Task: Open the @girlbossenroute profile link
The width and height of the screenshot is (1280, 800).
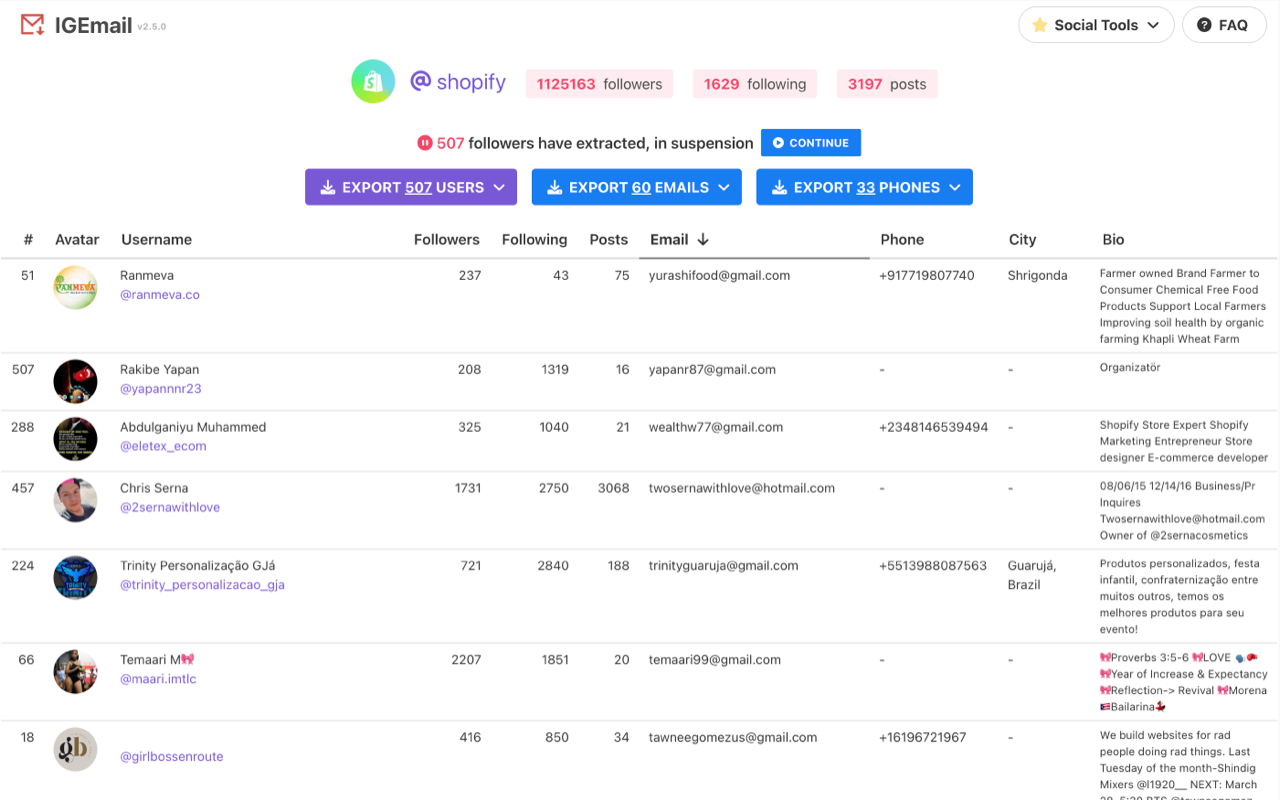Action: point(171,757)
